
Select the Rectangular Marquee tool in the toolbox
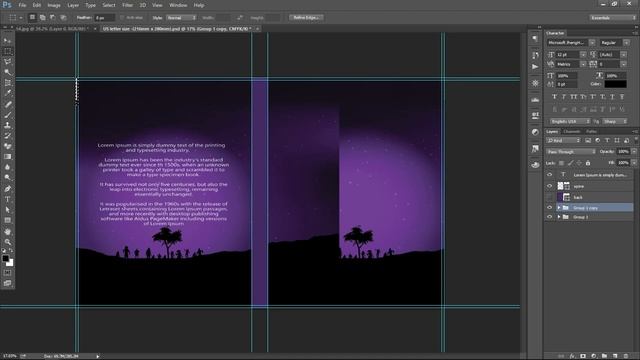[x=7, y=51]
